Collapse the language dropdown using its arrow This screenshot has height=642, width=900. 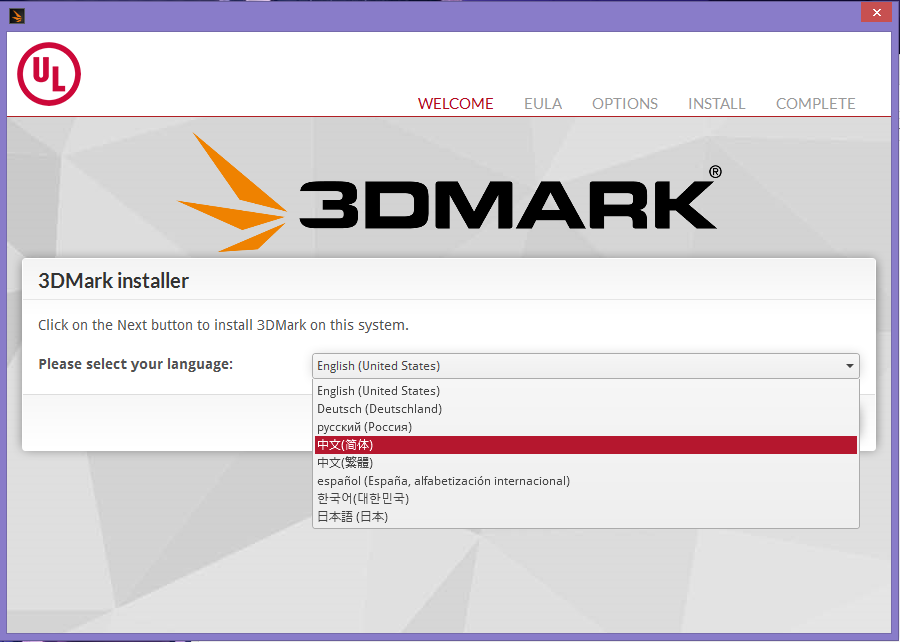[849, 366]
